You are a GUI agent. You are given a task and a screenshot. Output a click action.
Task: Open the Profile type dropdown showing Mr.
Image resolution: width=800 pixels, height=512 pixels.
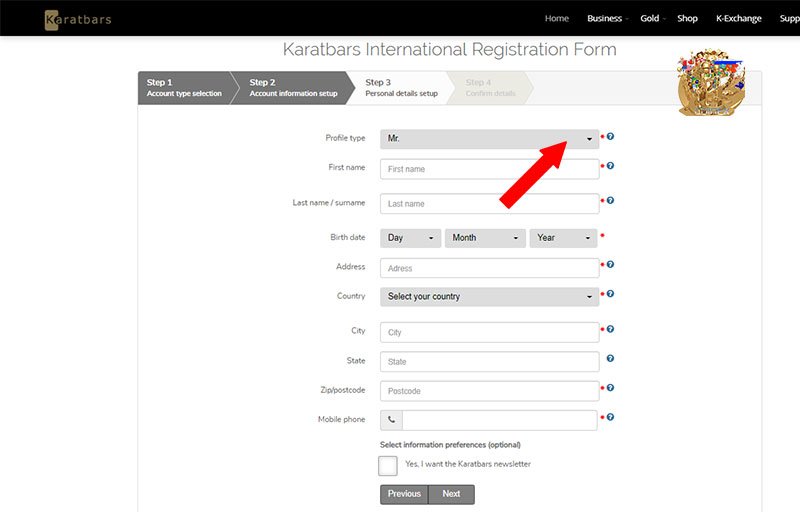coord(489,139)
